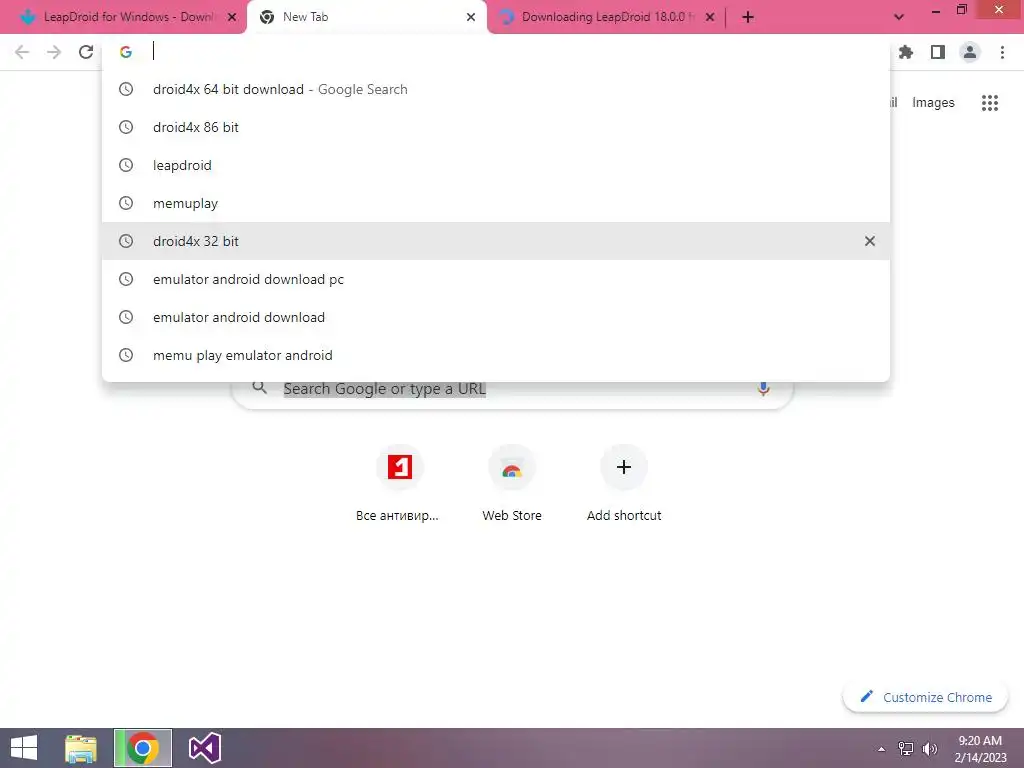Close the LeapDroid for Windows tab
Viewport: 1024px width, 768px height.
coord(232,17)
